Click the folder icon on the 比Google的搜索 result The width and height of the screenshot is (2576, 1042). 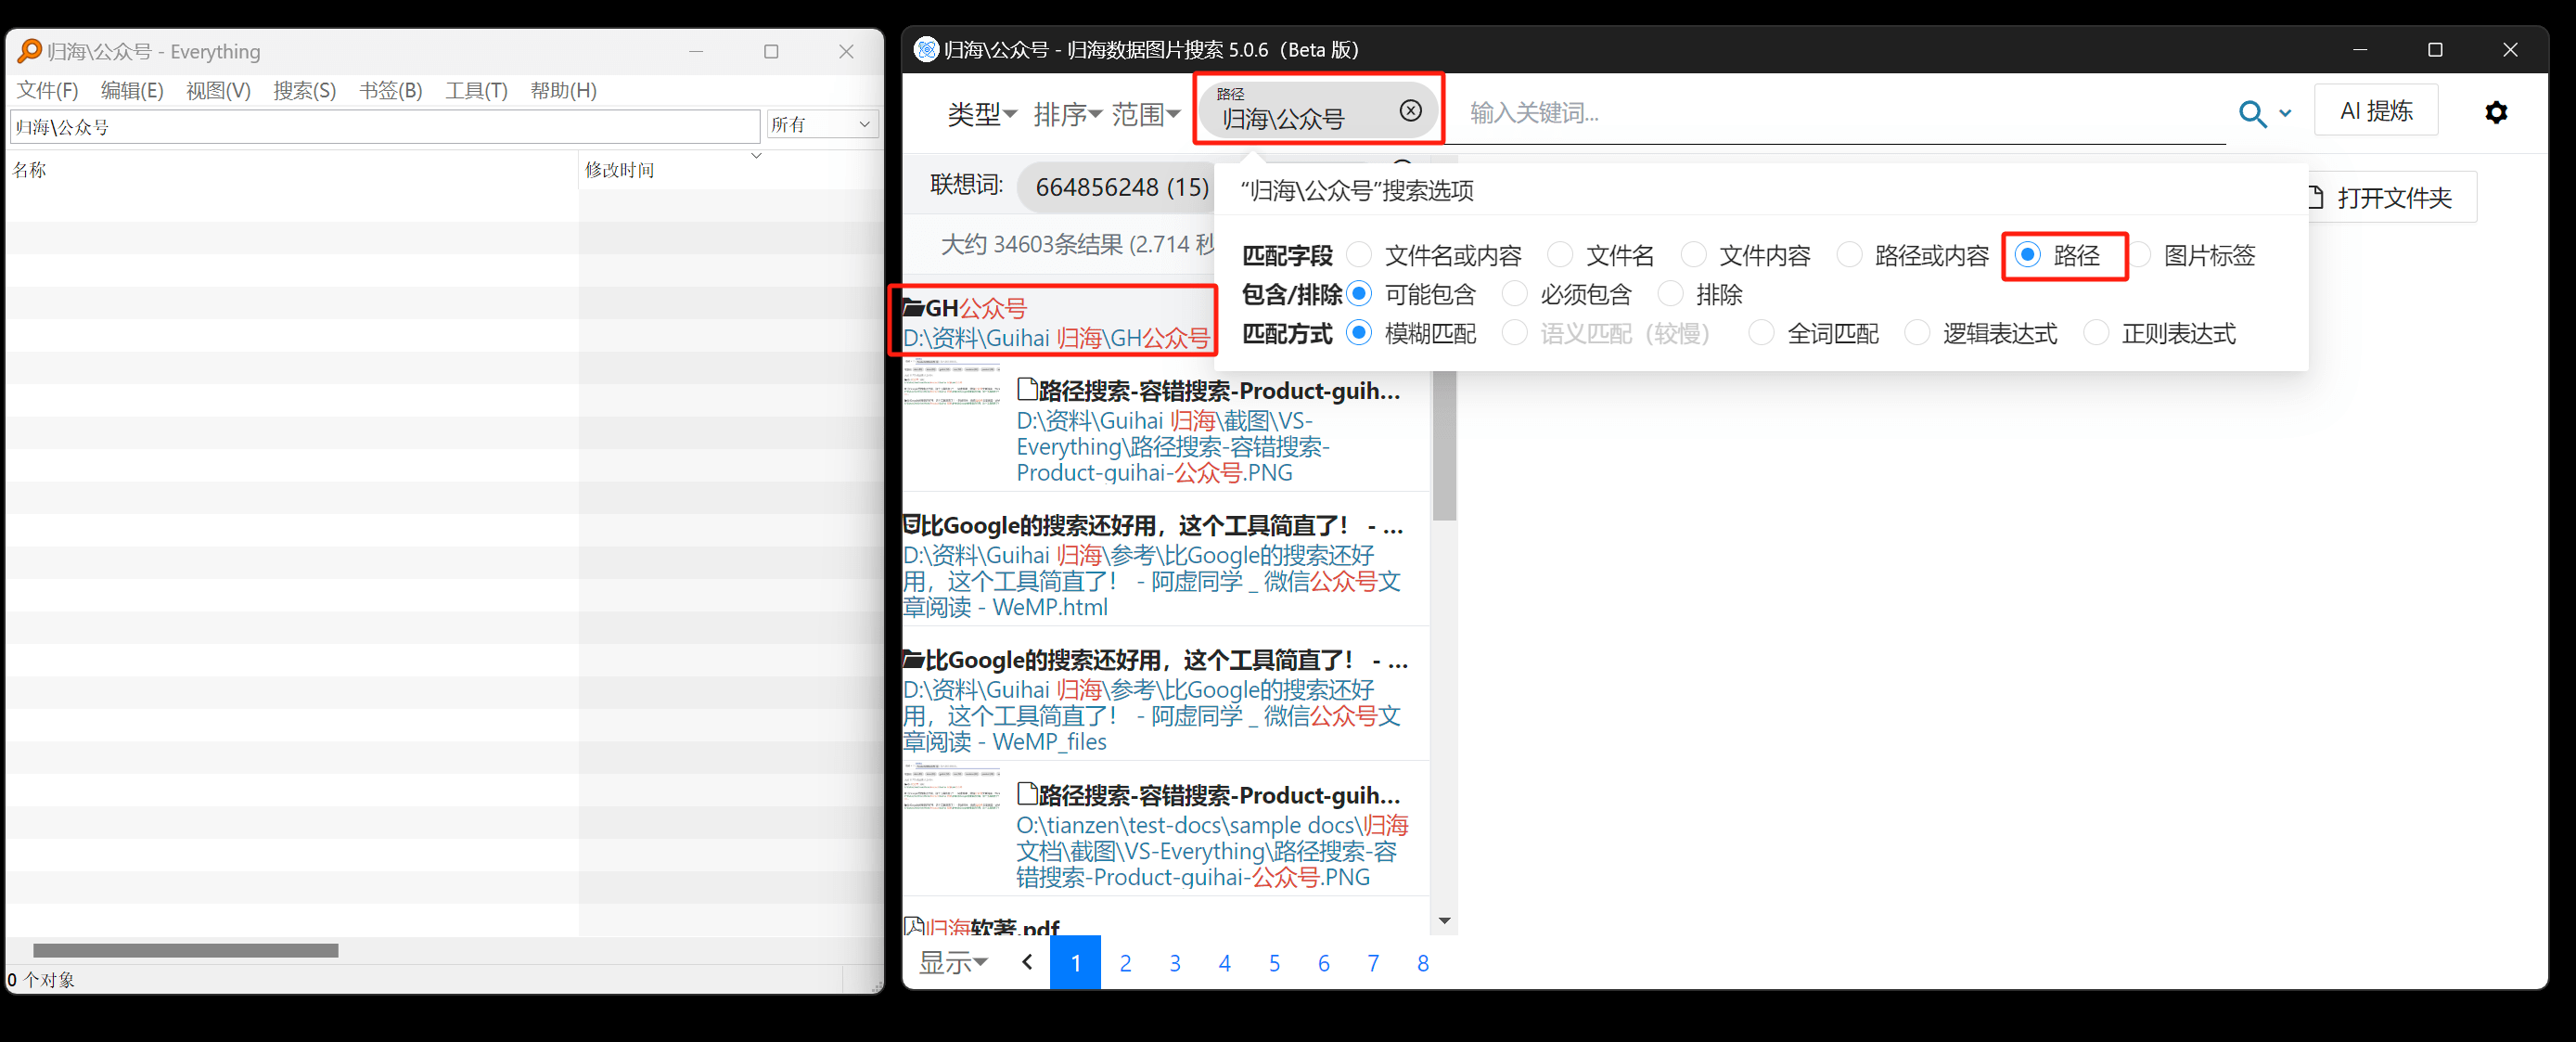(x=912, y=659)
